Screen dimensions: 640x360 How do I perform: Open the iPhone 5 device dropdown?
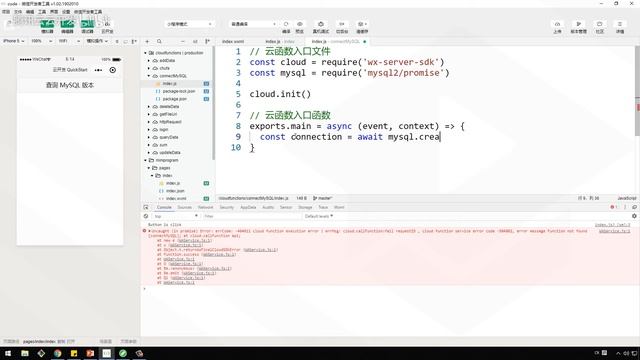pyautogui.click(x=13, y=41)
